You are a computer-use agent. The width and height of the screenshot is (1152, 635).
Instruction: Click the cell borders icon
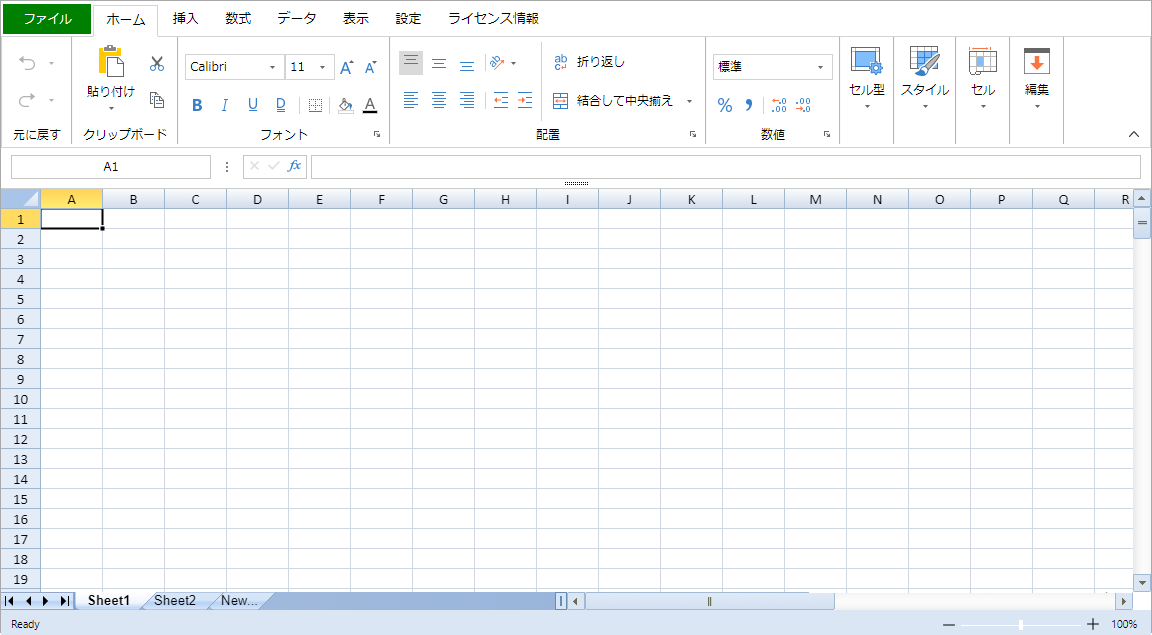click(315, 105)
